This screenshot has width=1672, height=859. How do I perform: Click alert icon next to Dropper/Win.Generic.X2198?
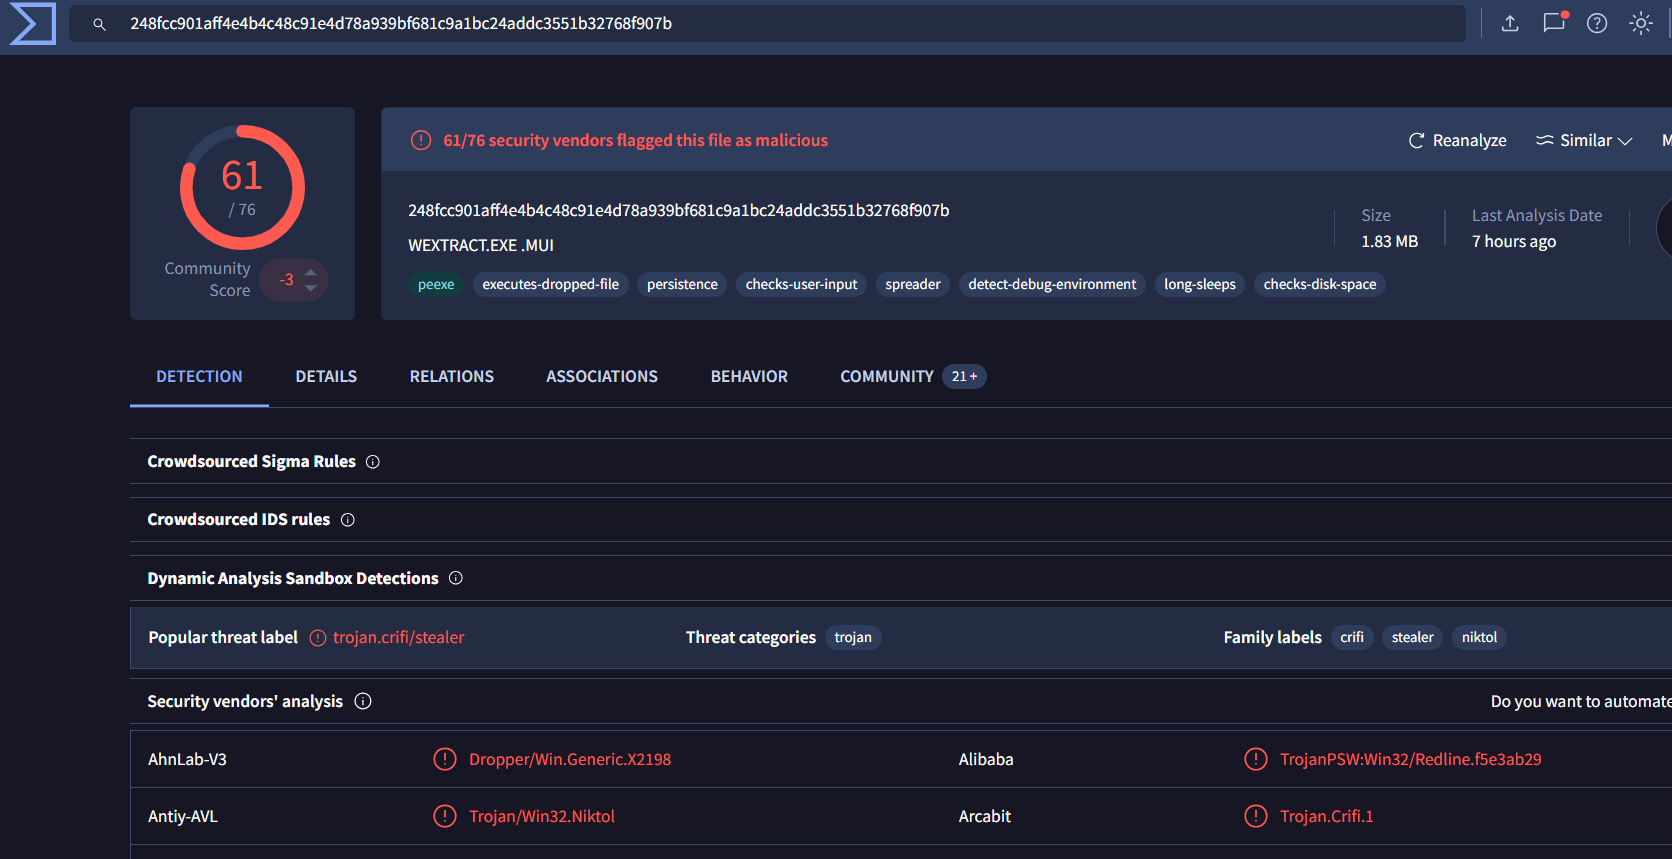pos(445,759)
